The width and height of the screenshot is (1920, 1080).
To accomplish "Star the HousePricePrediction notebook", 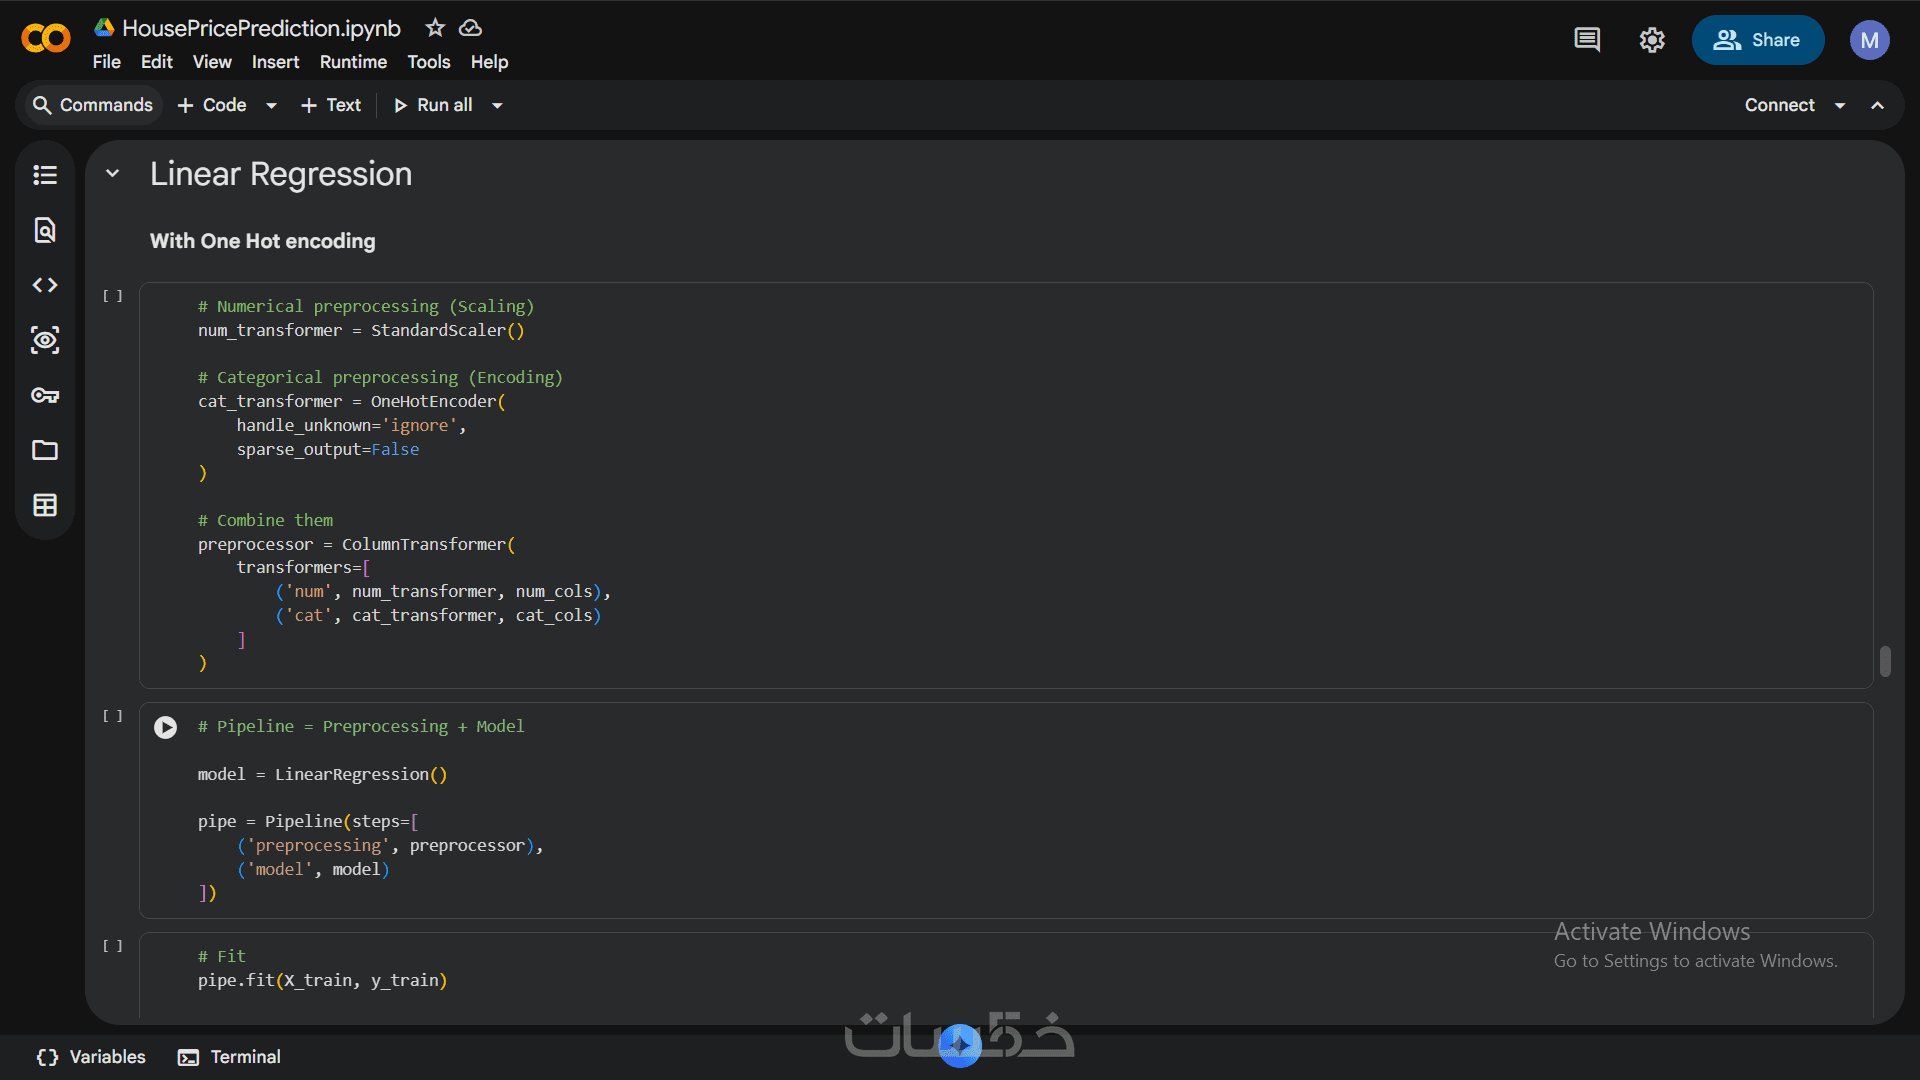I will [435, 28].
